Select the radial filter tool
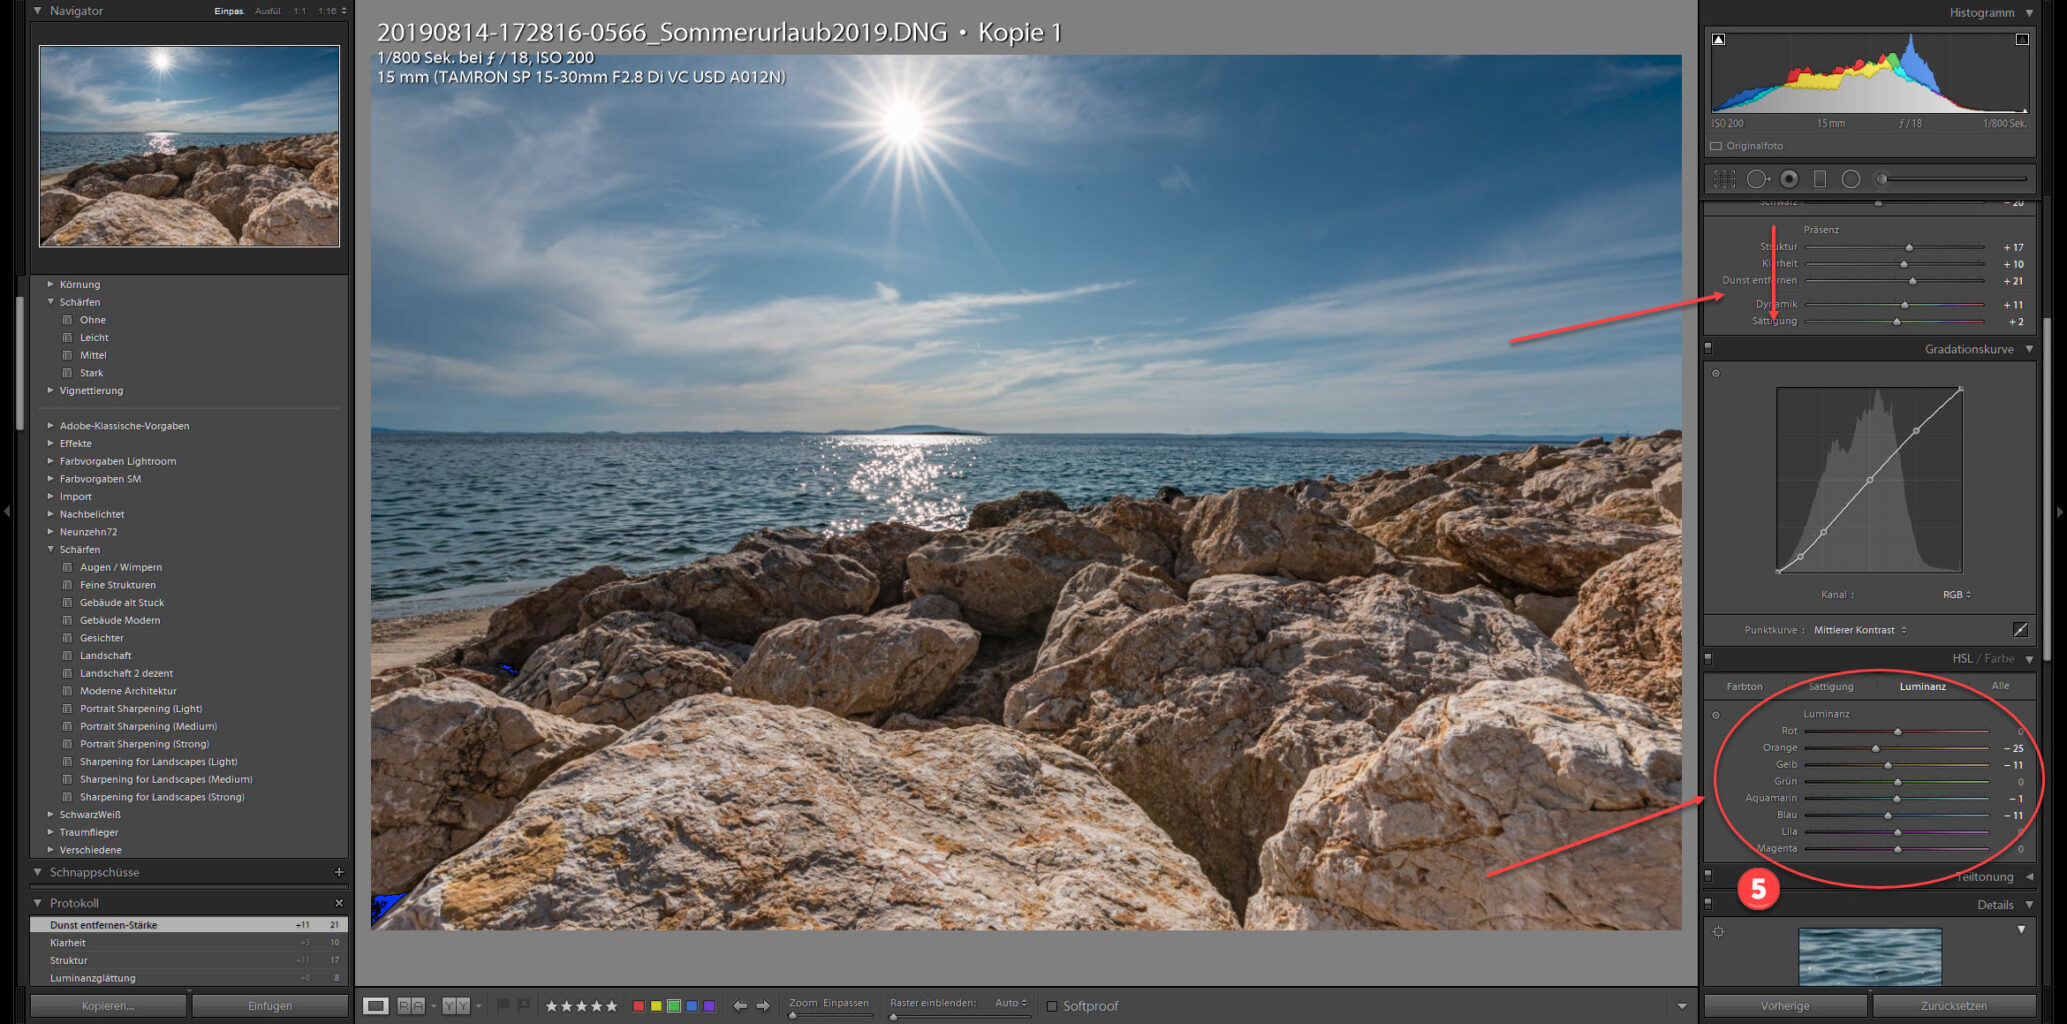2067x1024 pixels. [1851, 179]
